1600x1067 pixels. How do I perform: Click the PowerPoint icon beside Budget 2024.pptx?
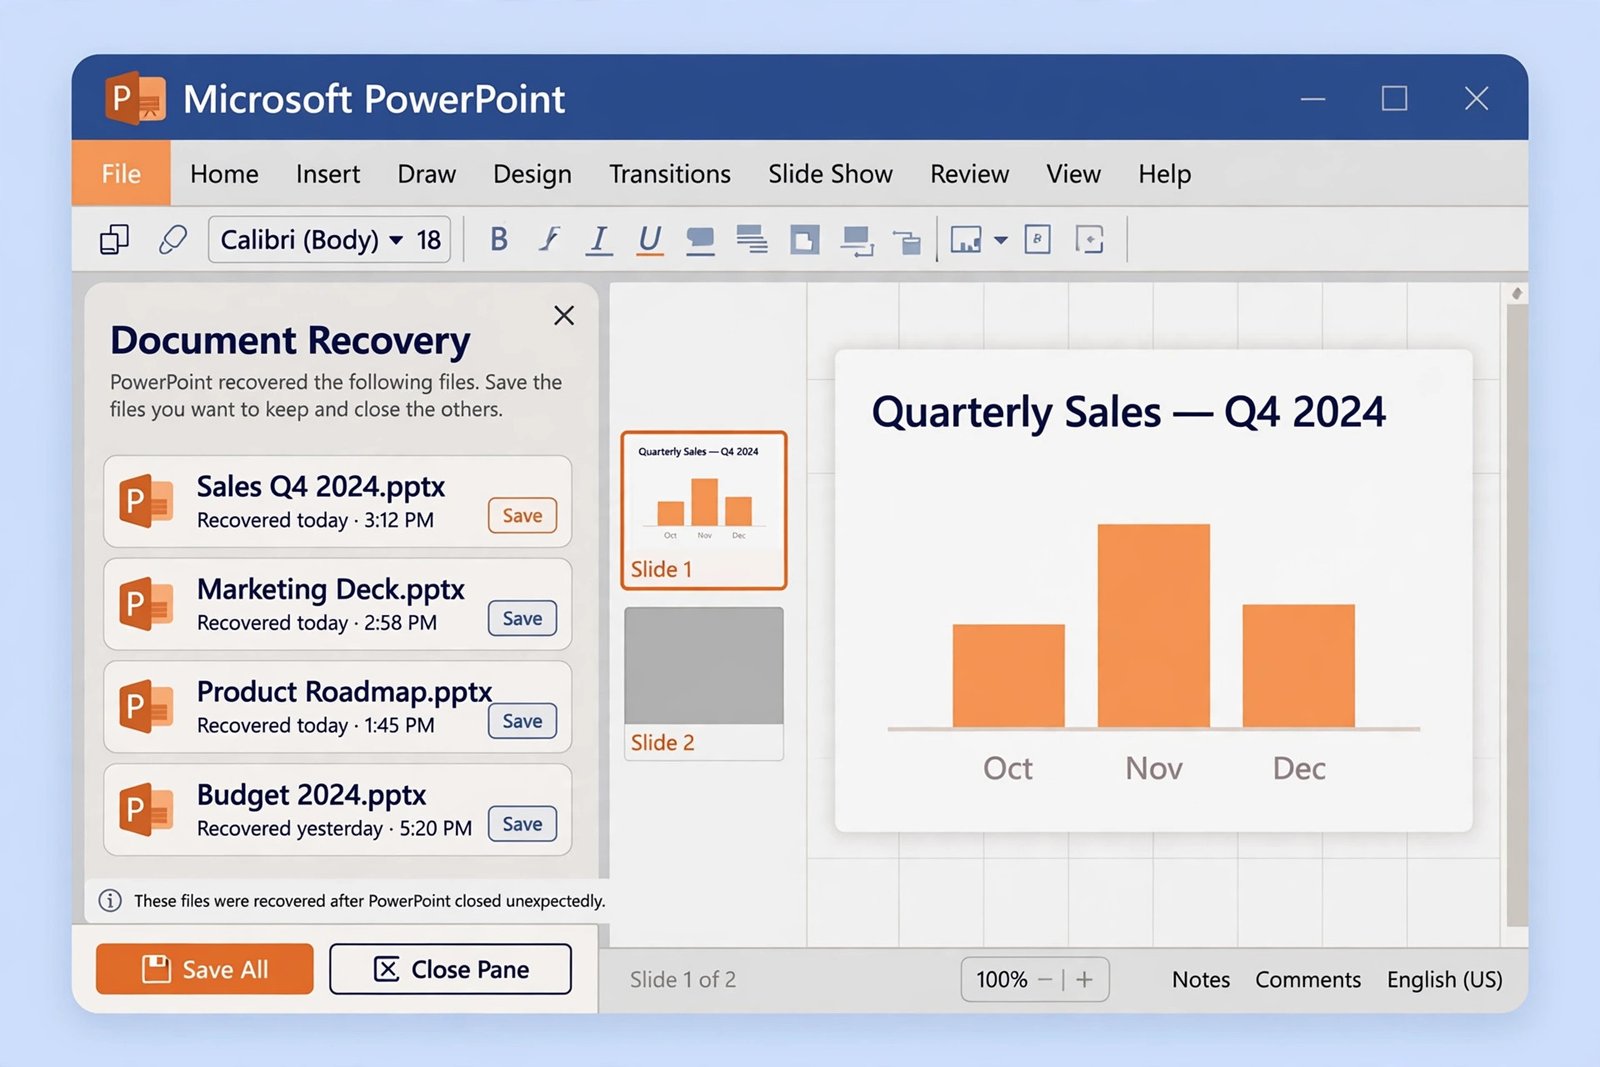tap(146, 809)
